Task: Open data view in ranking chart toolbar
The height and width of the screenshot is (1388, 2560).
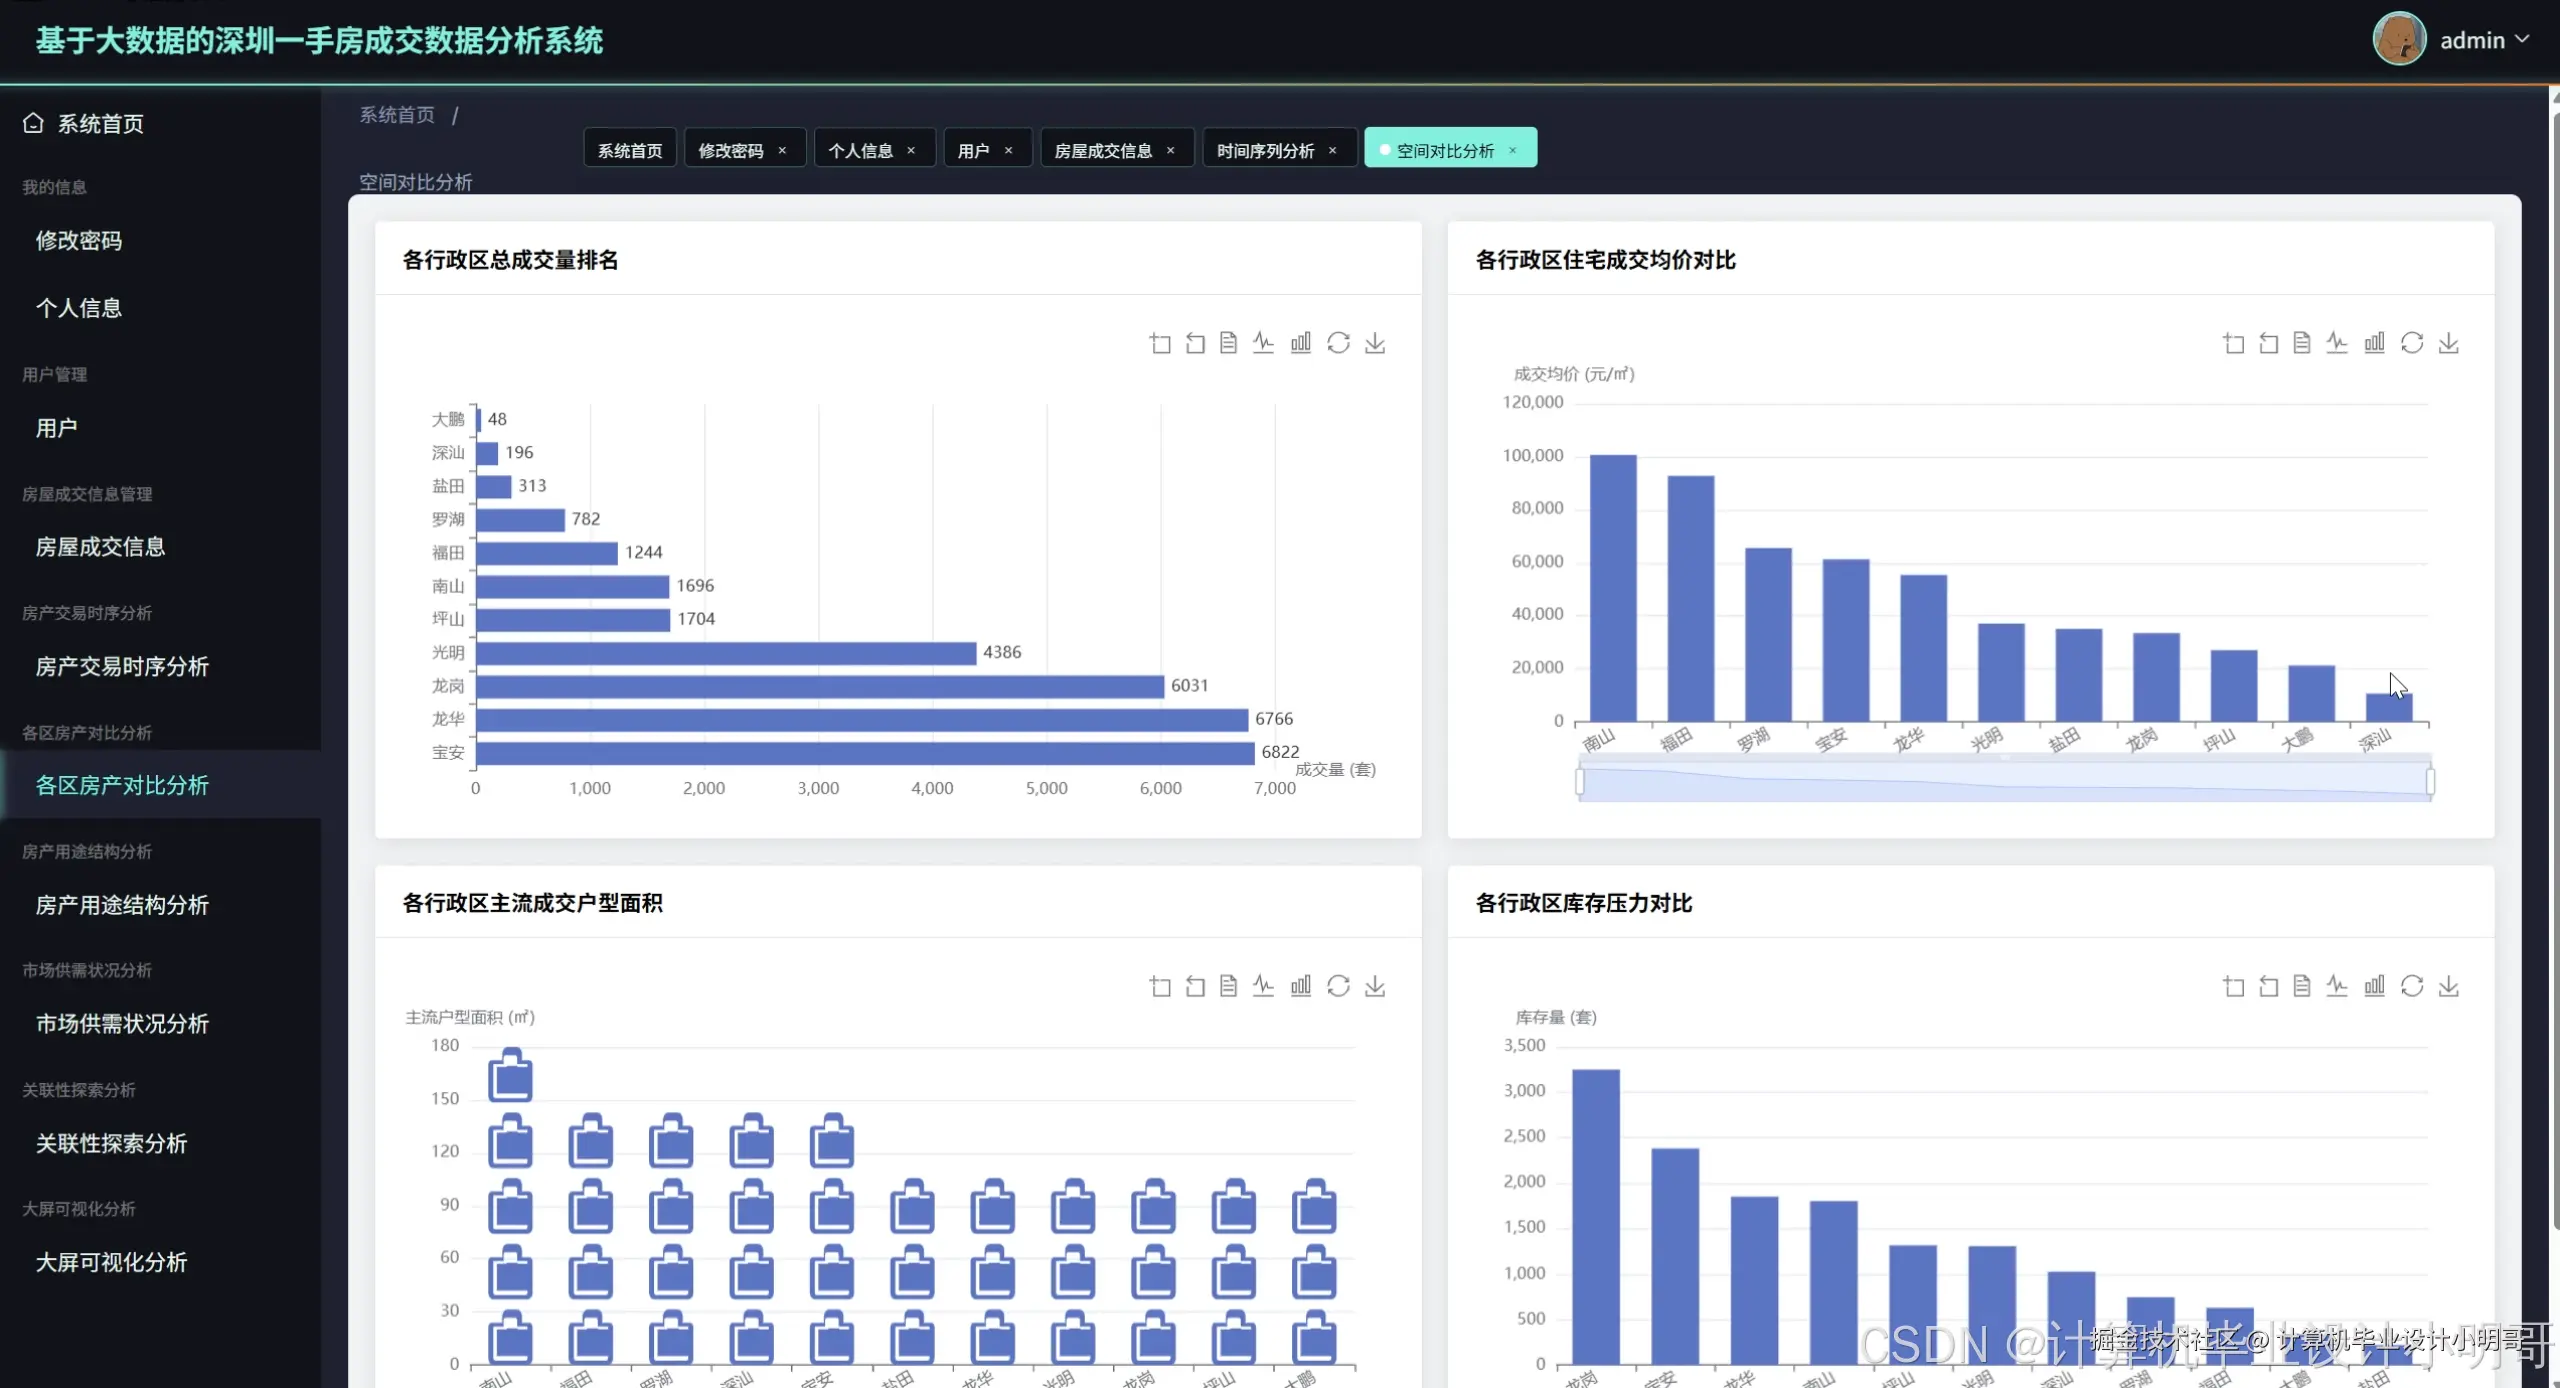Action: 1228,343
